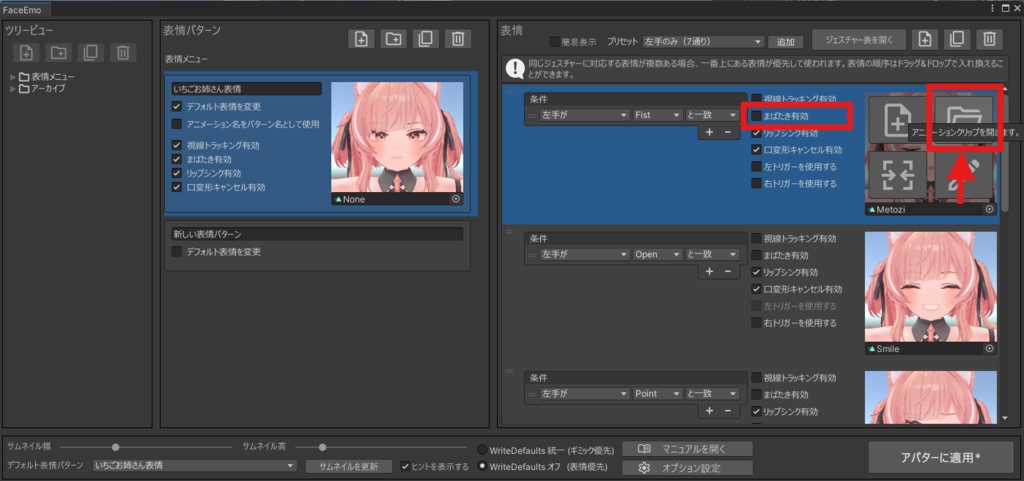Viewport: 1024px width, 481px height.
Task: Open the Fist gesture dropdown
Action: point(657,115)
